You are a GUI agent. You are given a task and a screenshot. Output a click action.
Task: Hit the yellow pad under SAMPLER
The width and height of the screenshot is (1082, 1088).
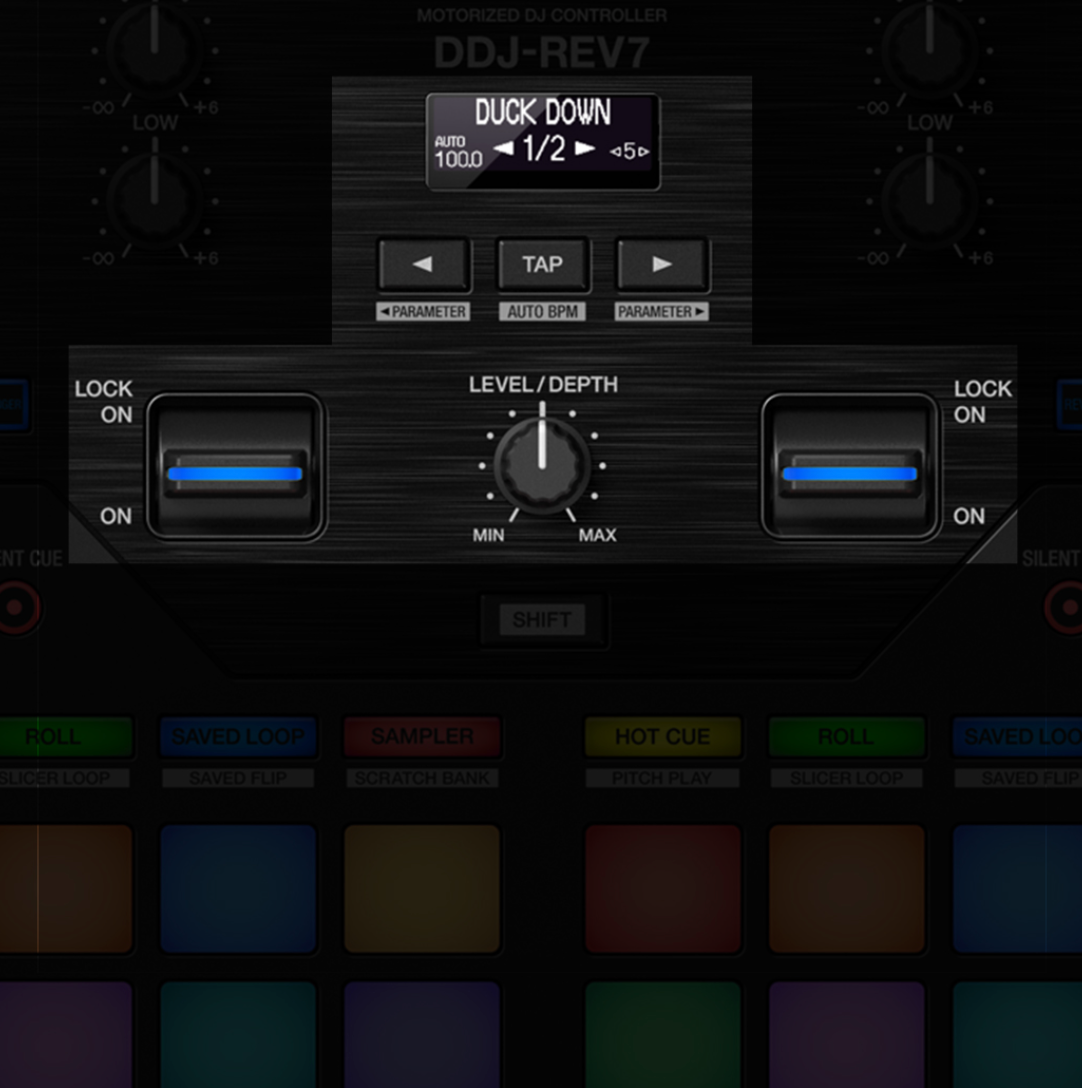(421, 888)
